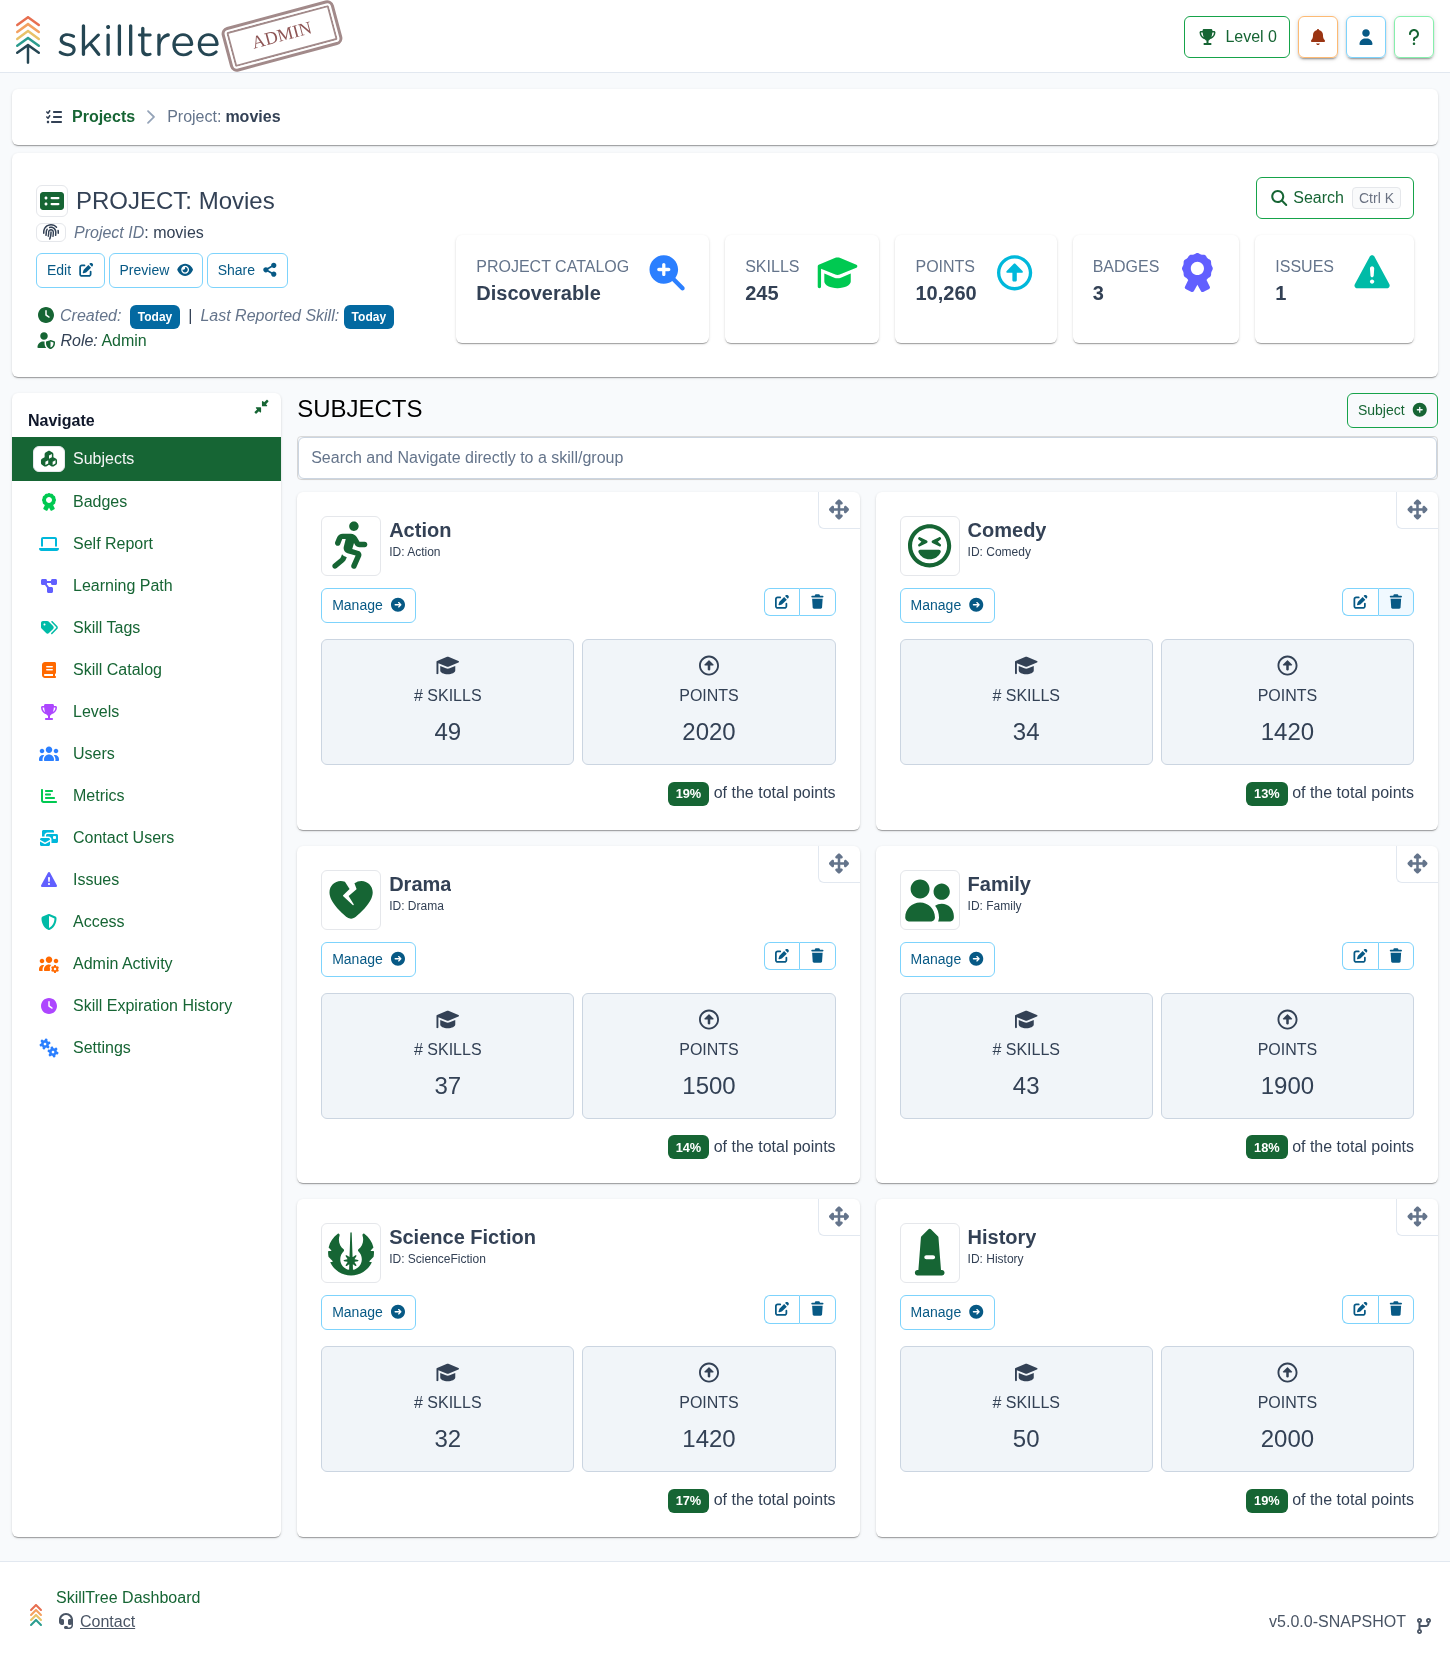Click the Science Fiction edit icon
Image resolution: width=1450 pixels, height=1658 pixels.
[782, 1309]
